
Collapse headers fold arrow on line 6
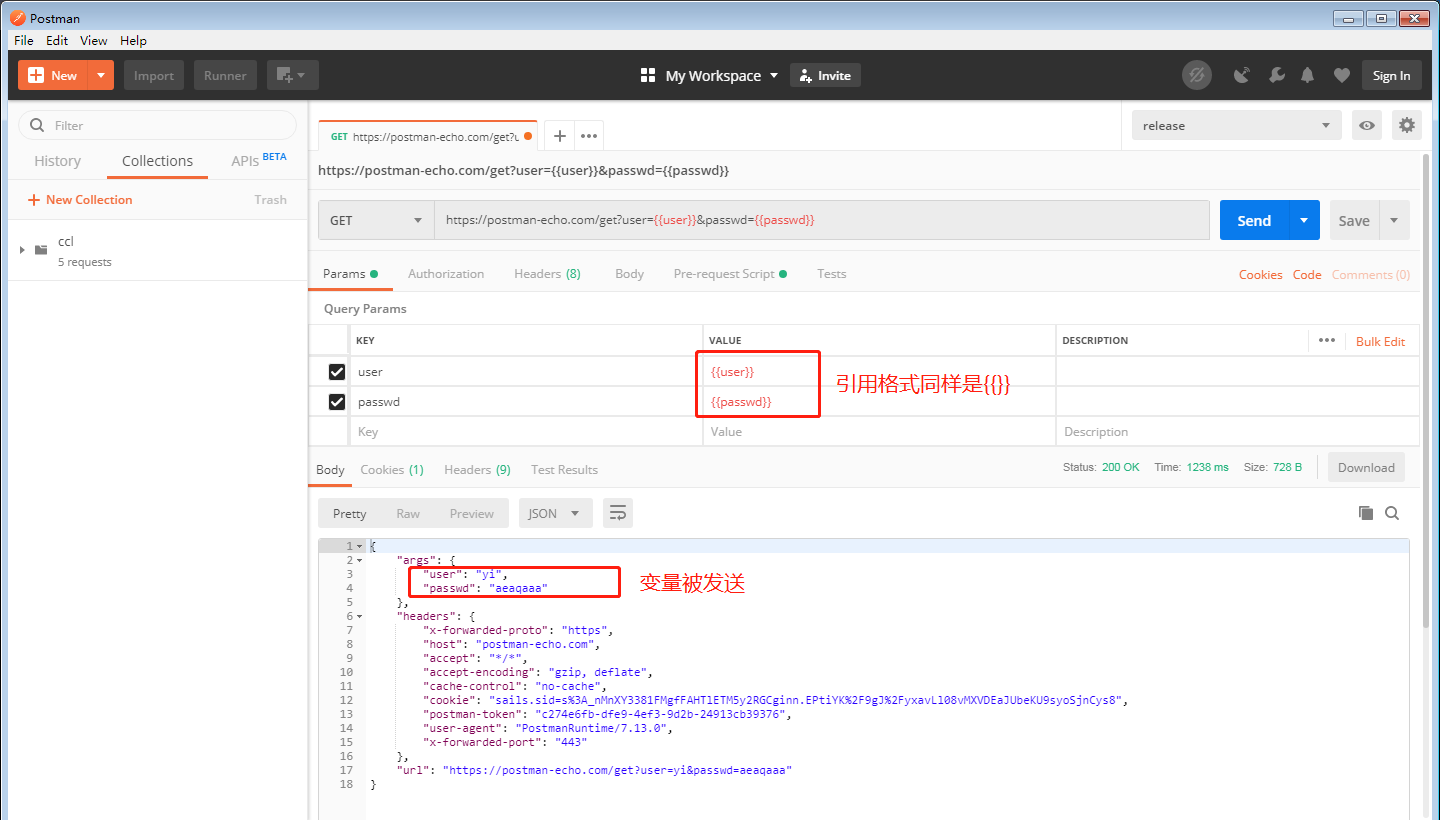[359, 616]
